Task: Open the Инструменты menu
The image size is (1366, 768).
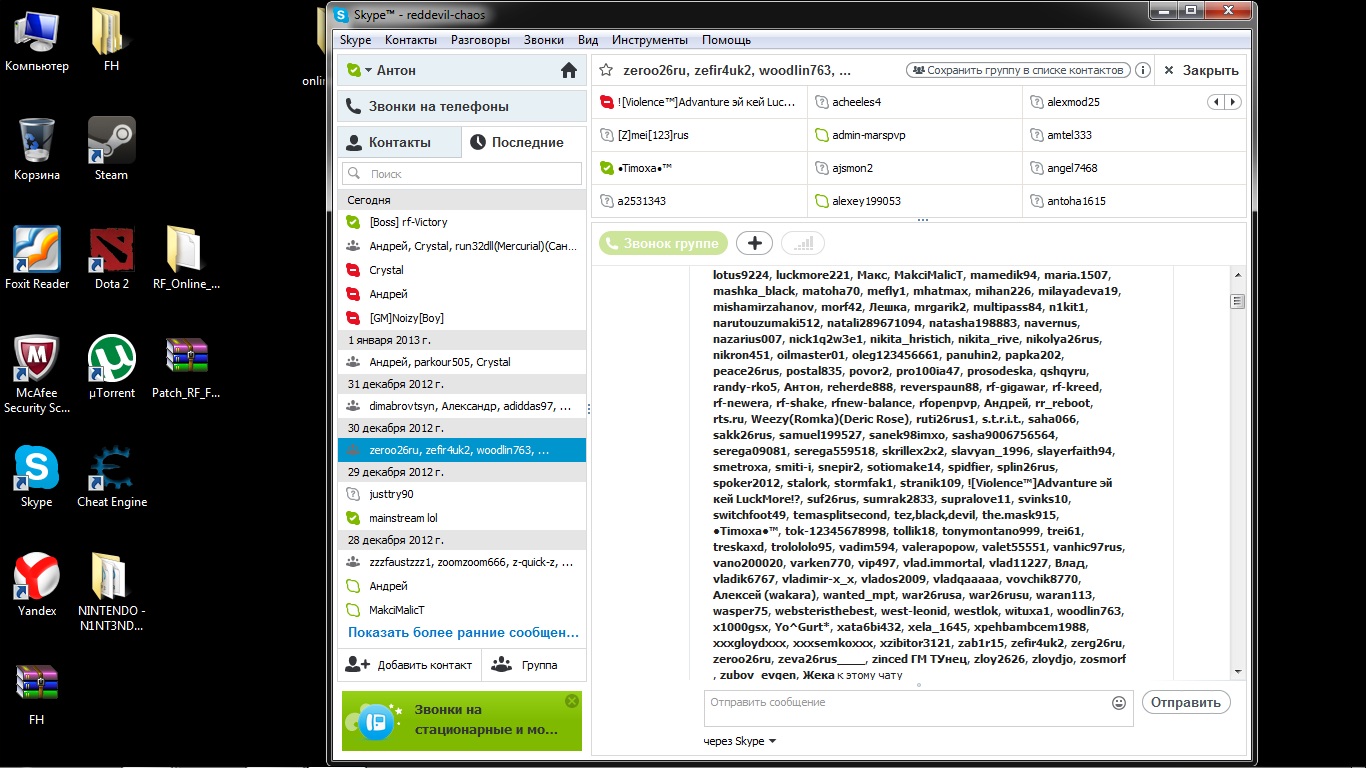Action: [650, 40]
